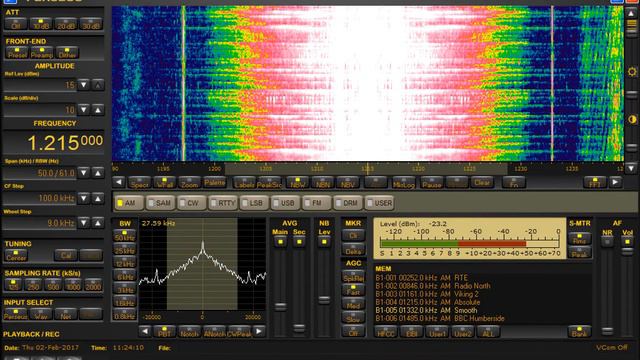Select Perseus as input source

(x=16, y=314)
